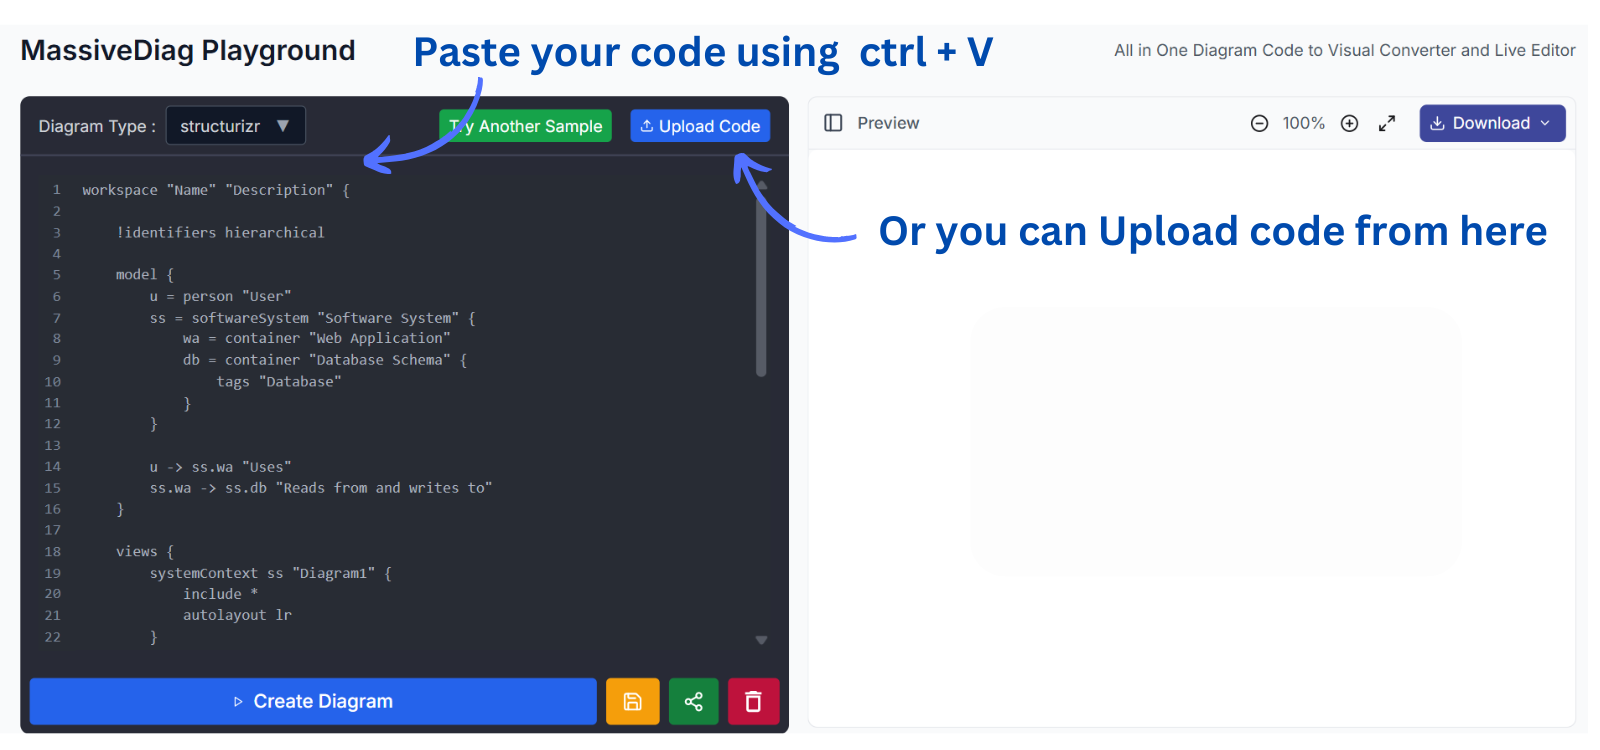
Task: Click the Preview panel label
Action: [887, 123]
